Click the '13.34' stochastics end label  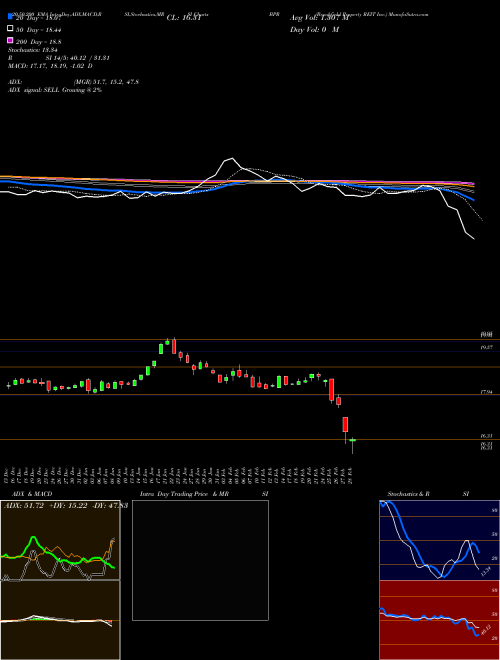pos(486,572)
